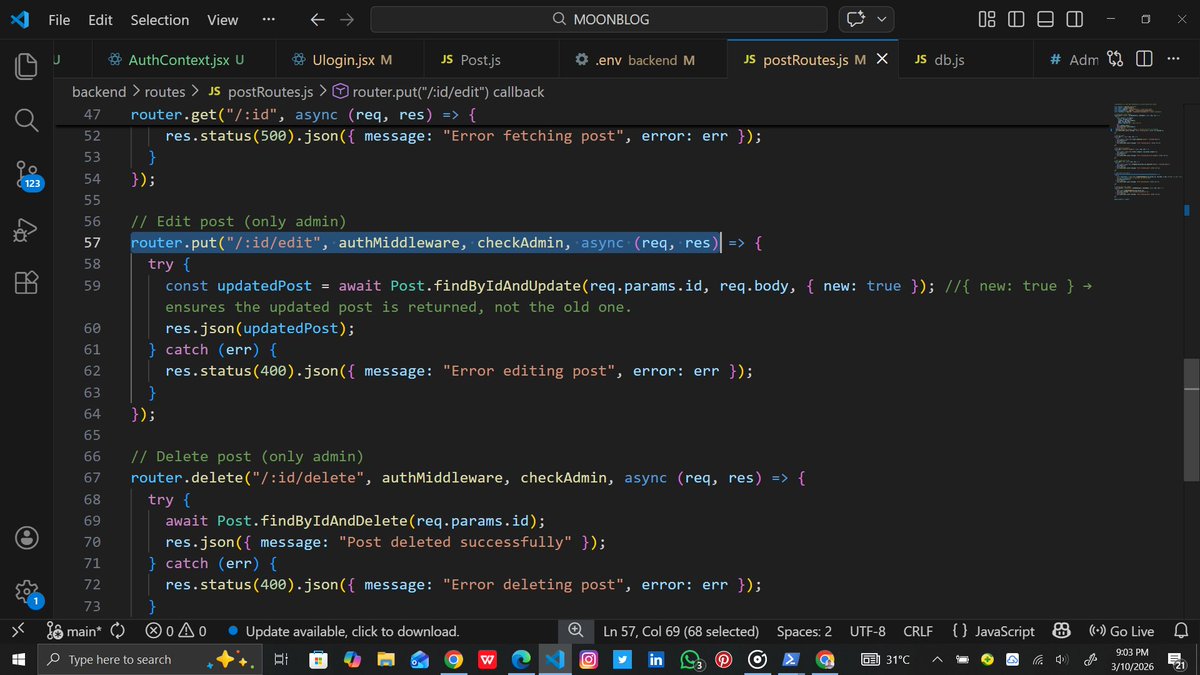Open problems via errors and warnings counter

176,631
